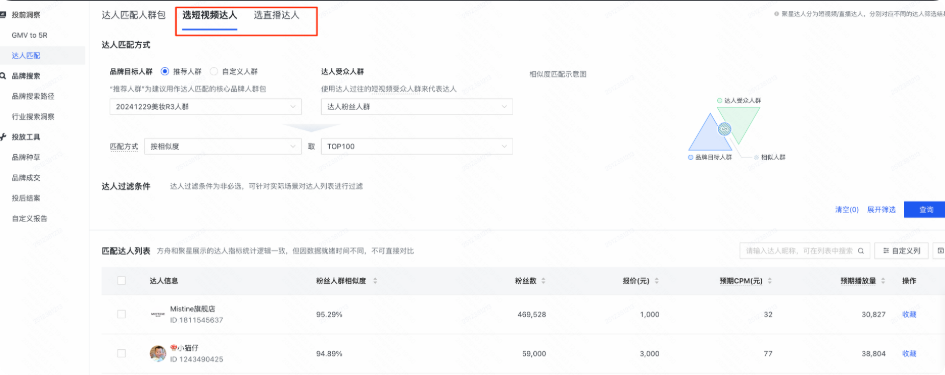945x375 pixels.
Task: Click the 小猫仔 name text
Action: tap(185, 348)
